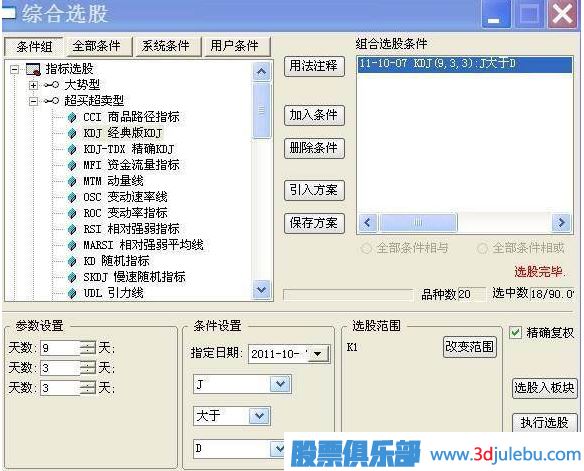Click the MTM 动量线 indicator icon

tap(72, 182)
